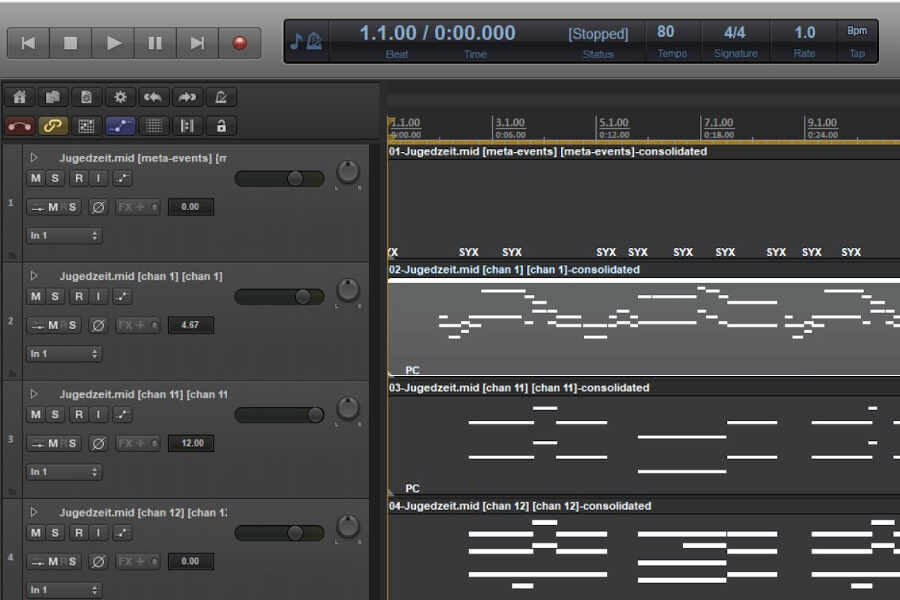
Task: Click the Bpm Tap button
Action: [x=857, y=41]
